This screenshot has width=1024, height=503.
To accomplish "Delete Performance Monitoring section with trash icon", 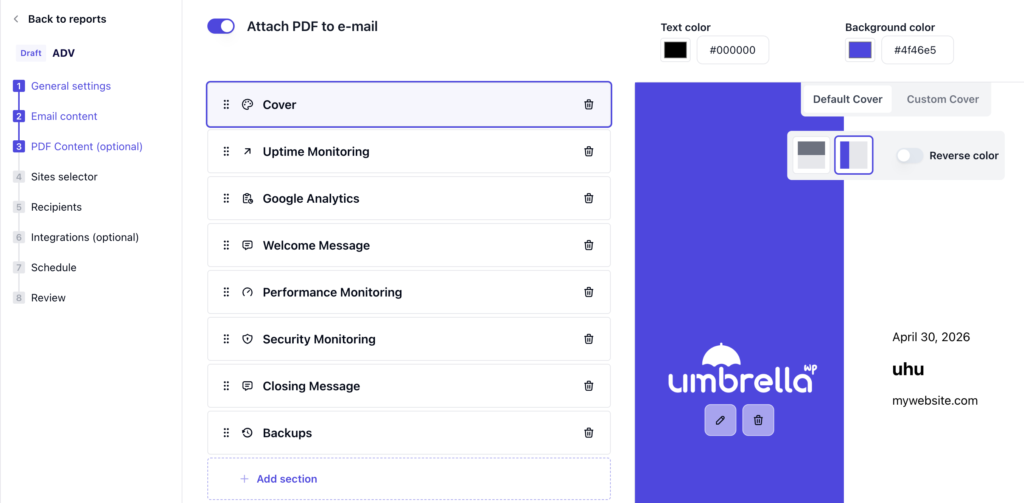I will (x=588, y=292).
